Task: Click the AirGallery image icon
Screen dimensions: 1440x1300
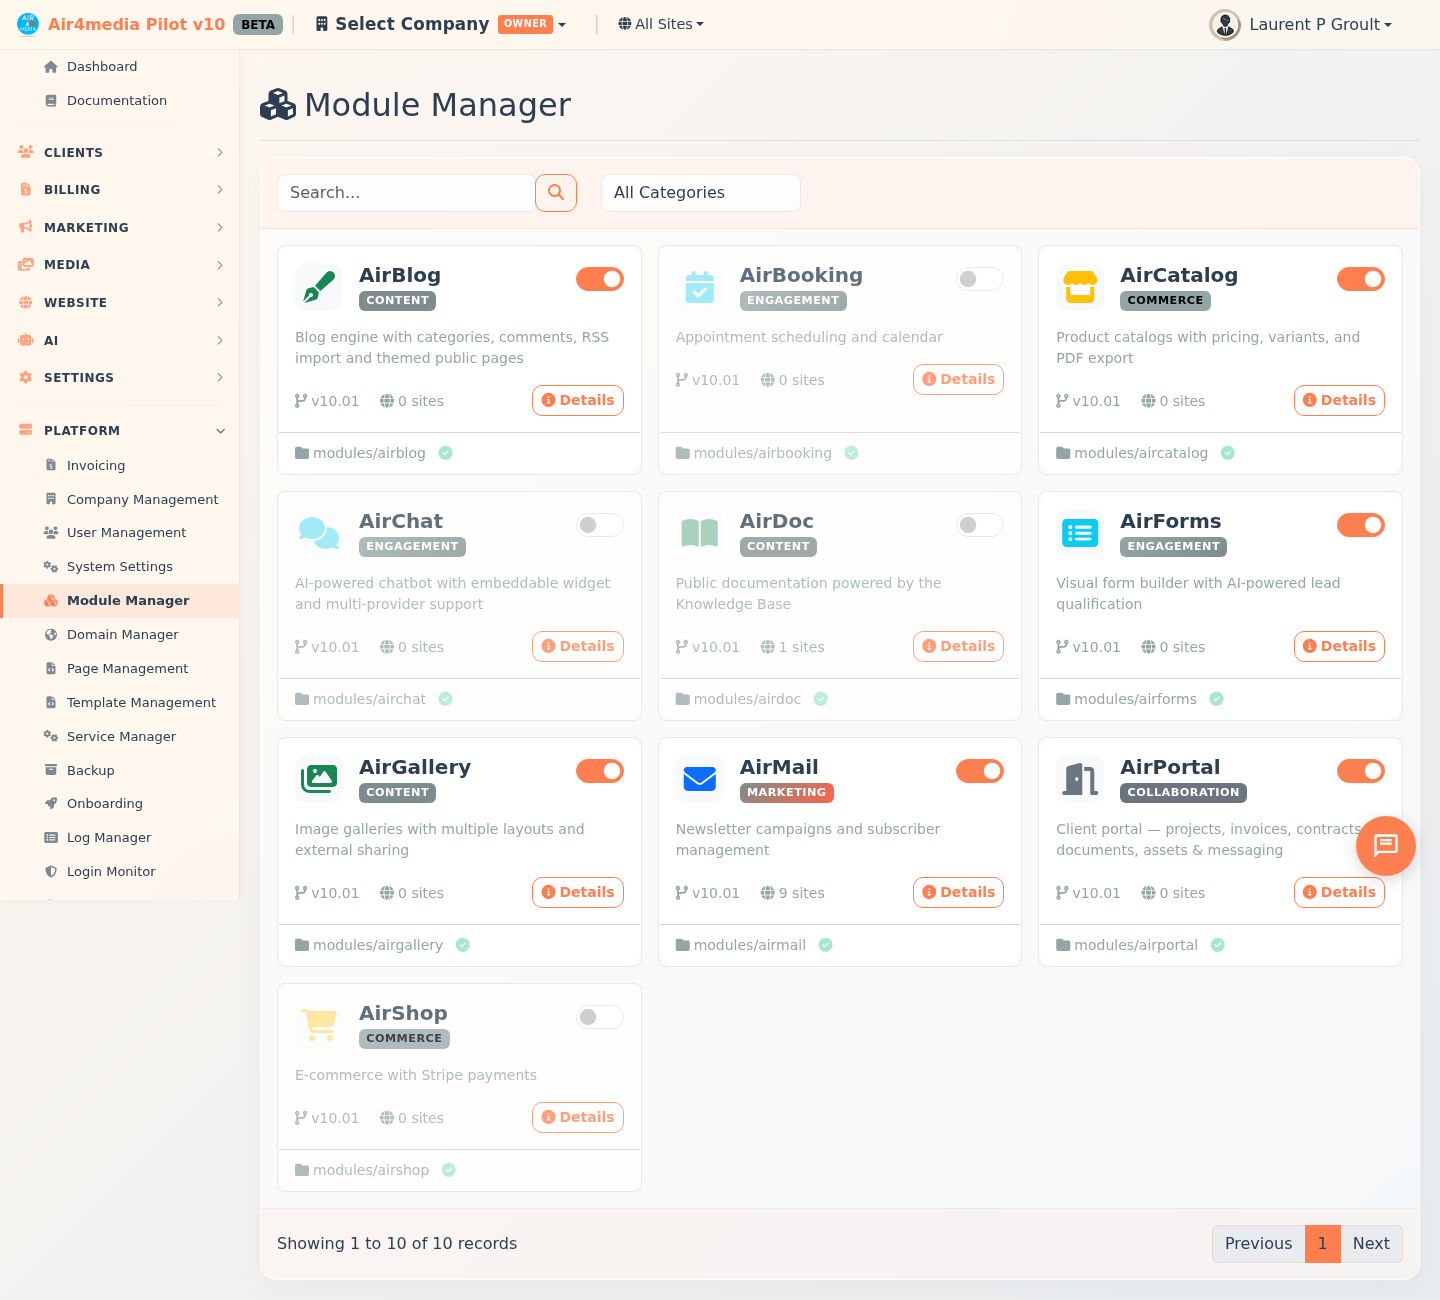Action: tap(318, 779)
